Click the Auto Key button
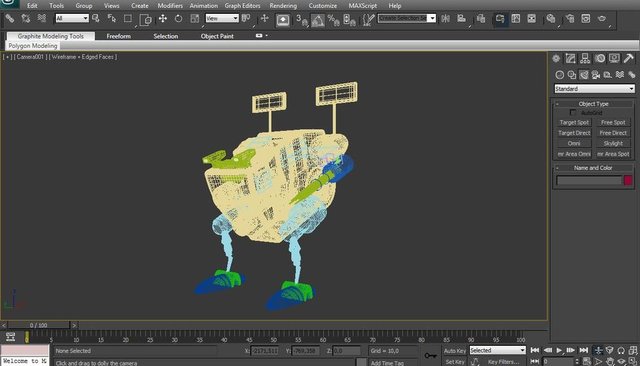Image resolution: width=640 pixels, height=366 pixels. tap(455, 350)
